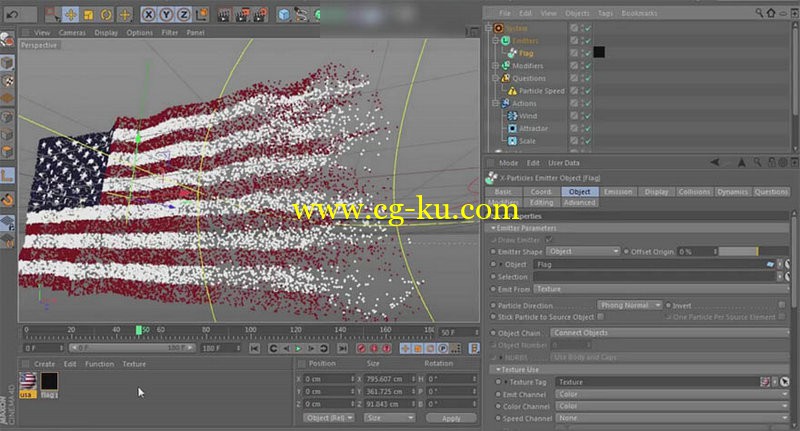Toggle the Y axis lock
The width and height of the screenshot is (800, 431).
coord(166,15)
